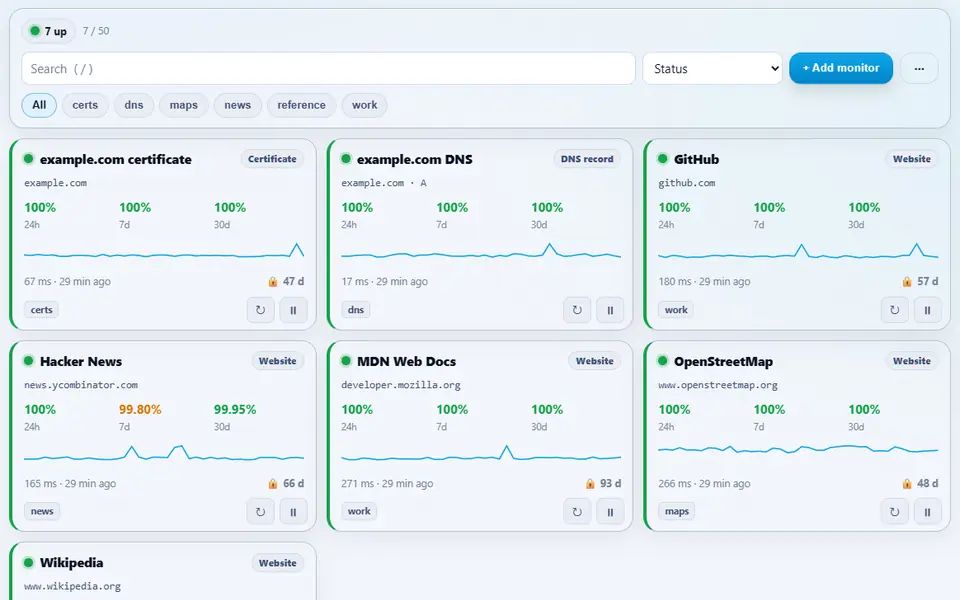Filter monitors by certs tag

(85, 105)
